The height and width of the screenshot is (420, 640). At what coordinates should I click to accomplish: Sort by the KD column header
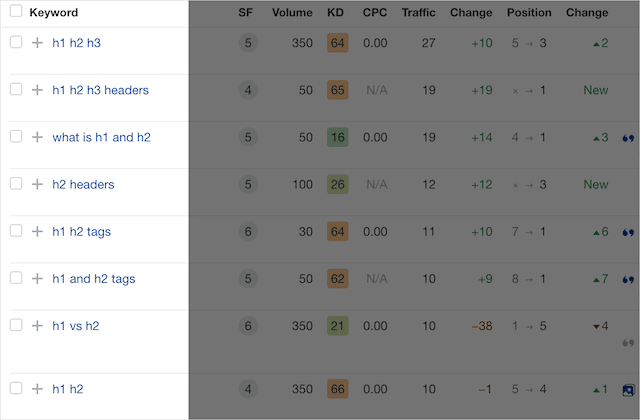tap(335, 13)
